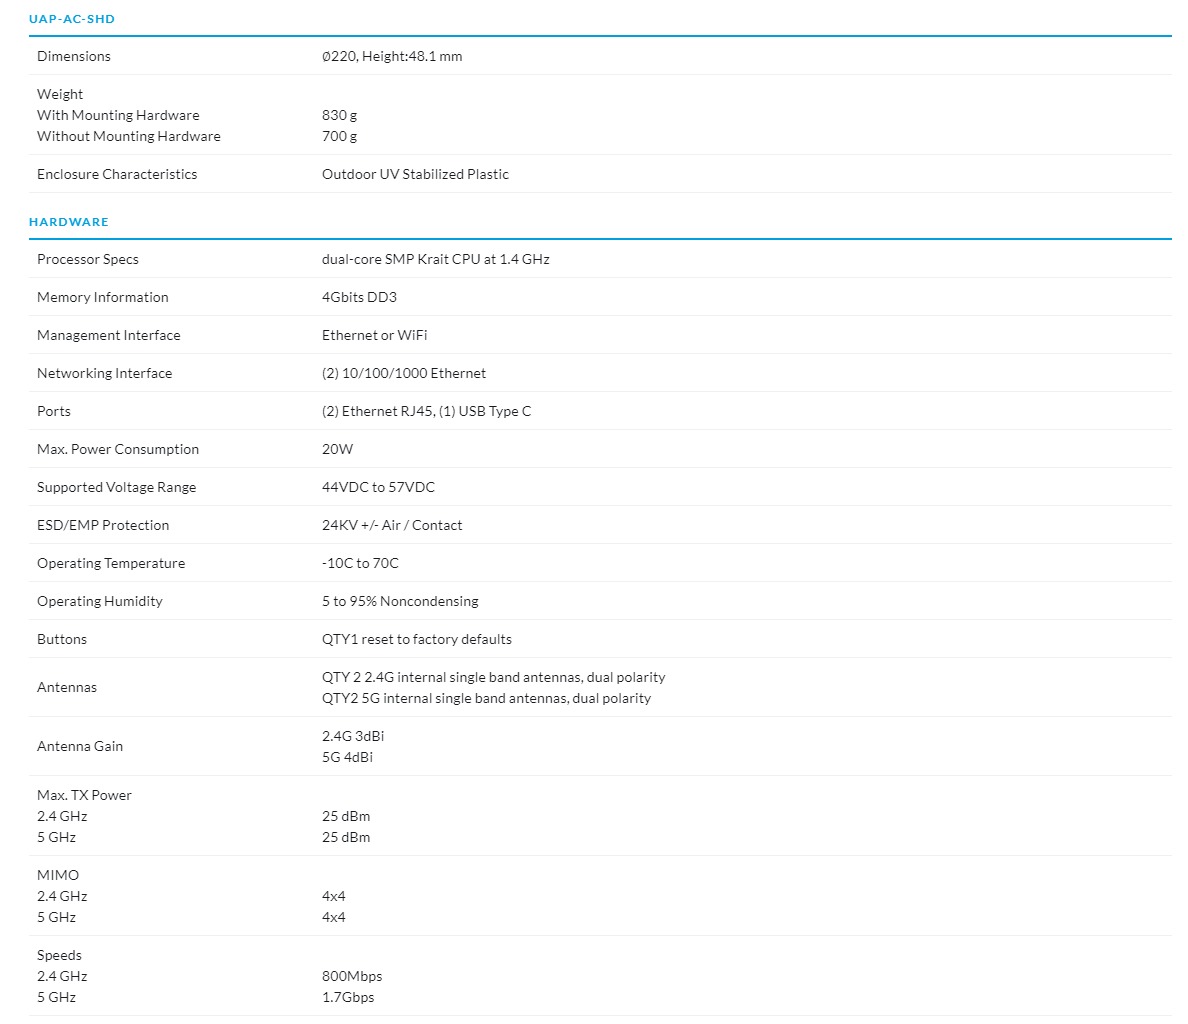Viewport: 1188px width, 1024px height.
Task: Click the Ports row label
Action: click(x=54, y=411)
